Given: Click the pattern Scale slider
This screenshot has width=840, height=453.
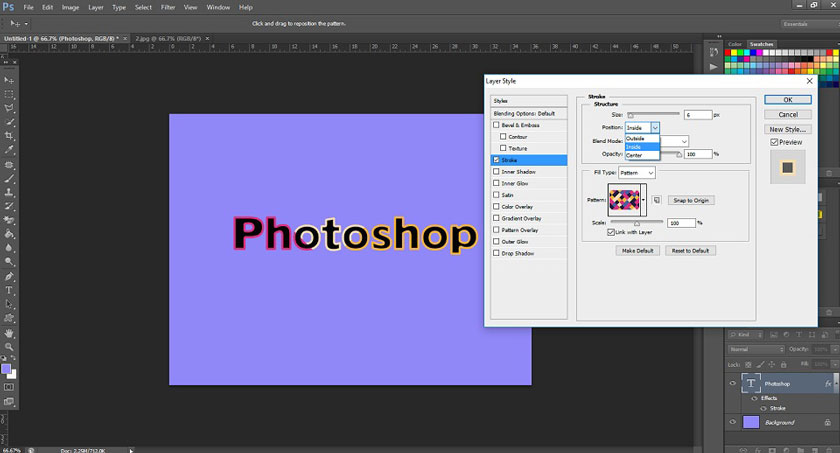Looking at the screenshot, I should 636,222.
